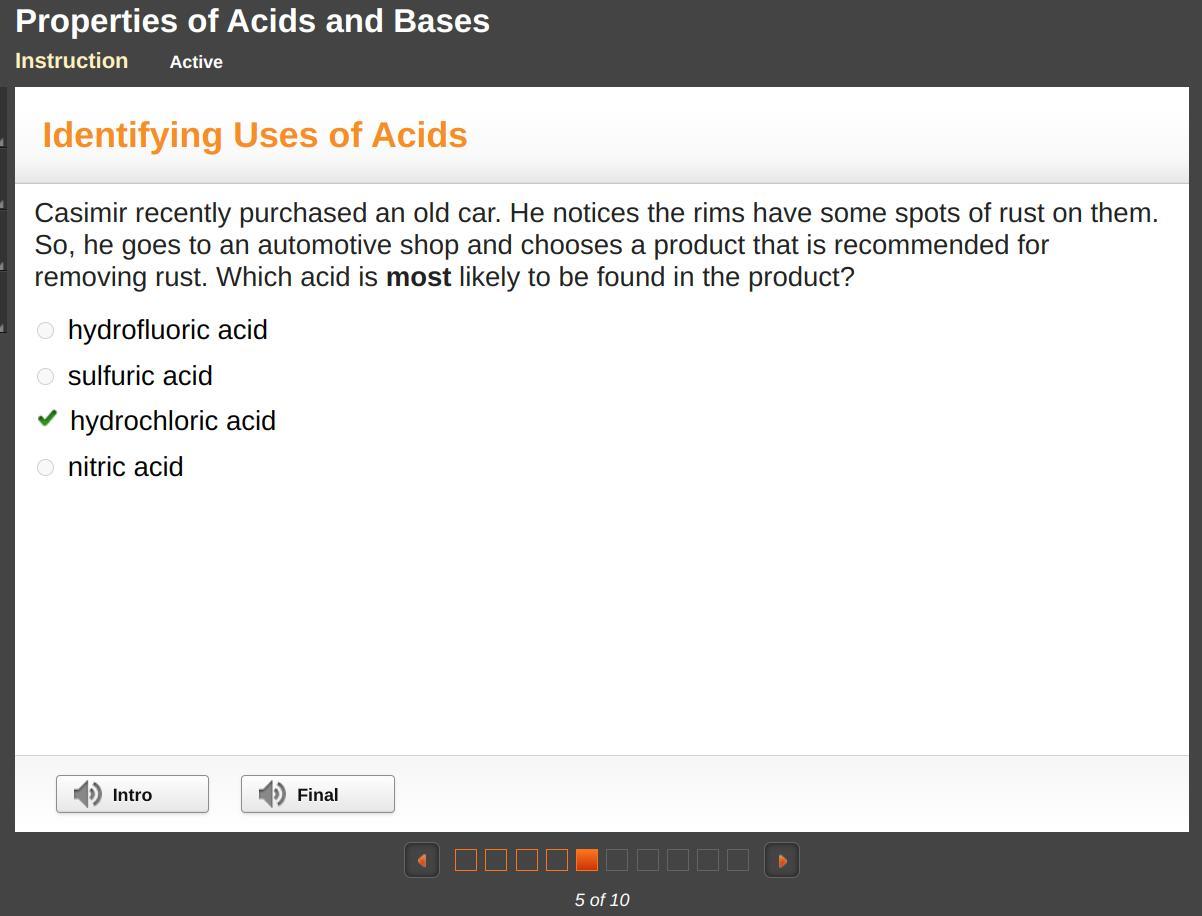The image size is (1202, 916).
Task: Play the Intro audio
Action: pyautogui.click(x=132, y=794)
